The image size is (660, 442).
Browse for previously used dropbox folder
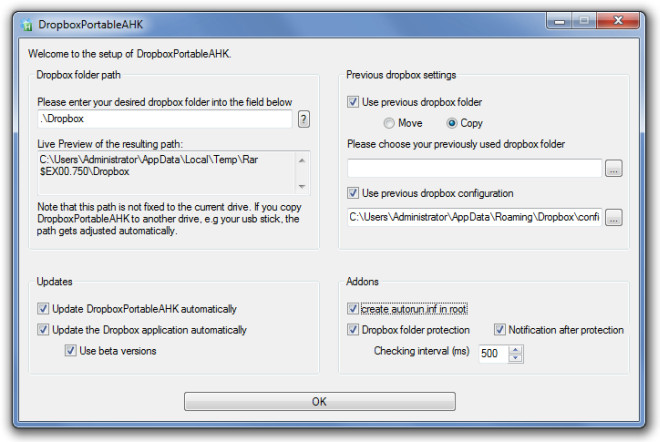[613, 168]
